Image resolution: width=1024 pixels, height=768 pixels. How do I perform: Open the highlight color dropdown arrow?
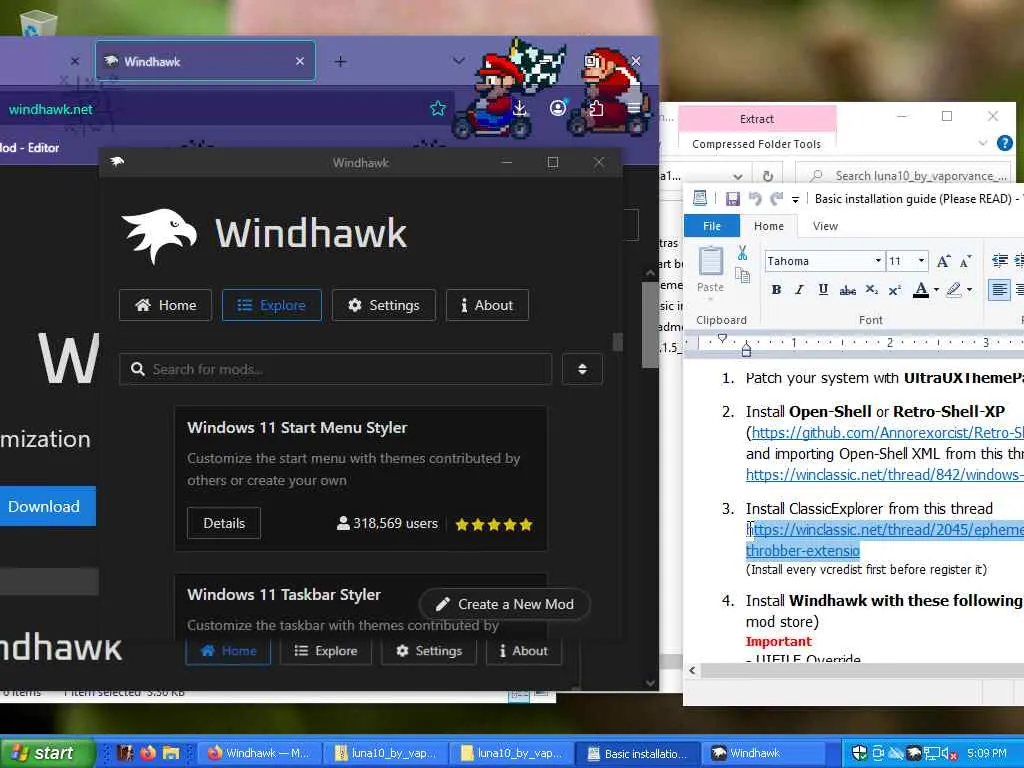click(x=969, y=289)
